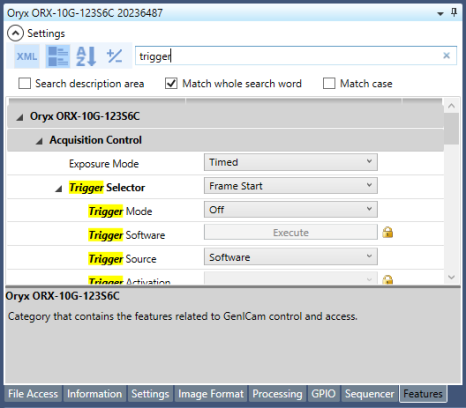
Task: Enable Match case checkbox
Action: point(329,83)
